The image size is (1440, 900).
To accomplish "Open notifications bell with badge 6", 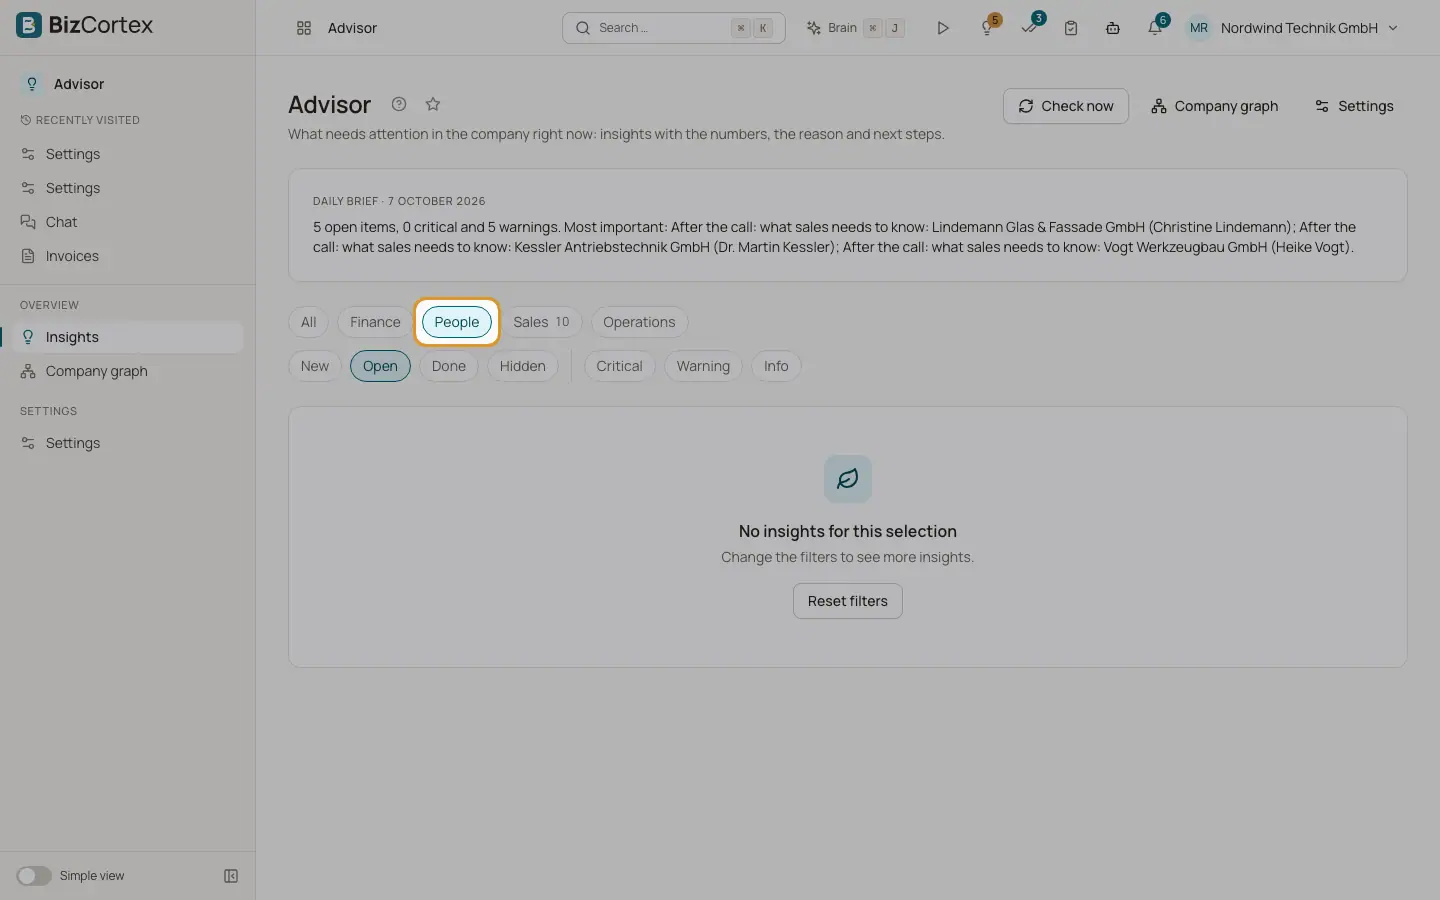I will click(x=1156, y=27).
